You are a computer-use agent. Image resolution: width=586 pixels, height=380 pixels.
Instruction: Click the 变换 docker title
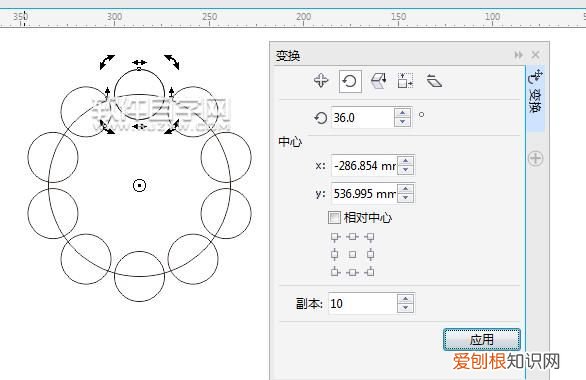(288, 56)
